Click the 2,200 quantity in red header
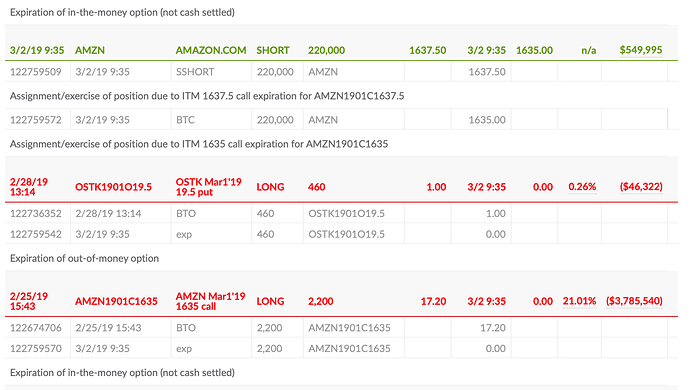This screenshot has width=690, height=390. click(320, 302)
